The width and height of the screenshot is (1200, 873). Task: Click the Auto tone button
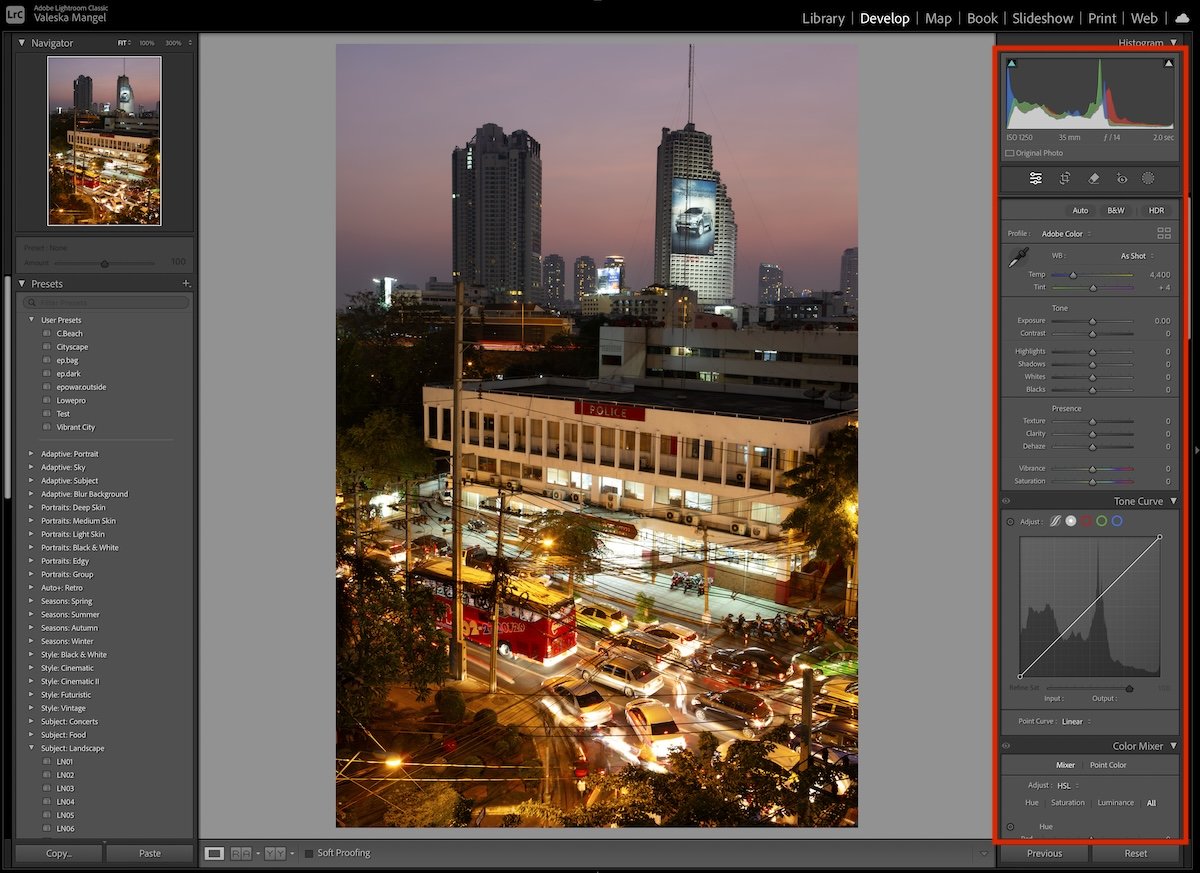tap(1080, 210)
